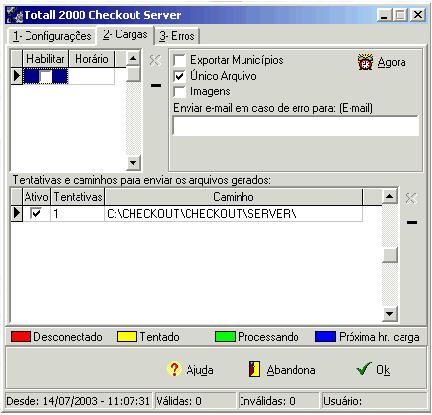Viewport: 432px width, 415px height.
Task: Click the Abandona door icon
Action: click(x=255, y=369)
